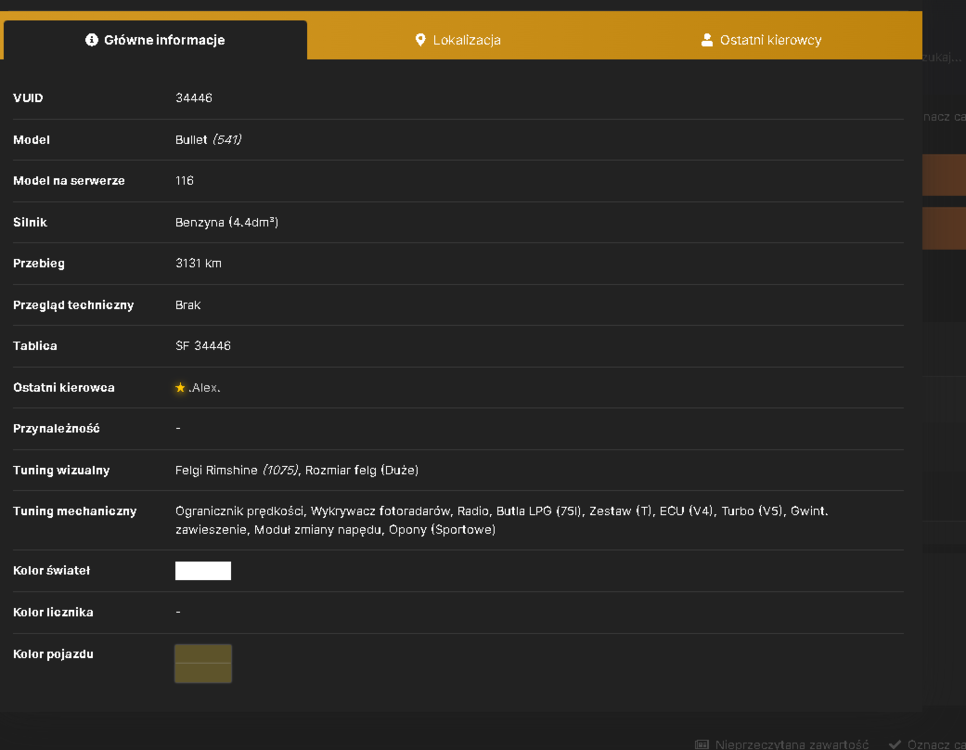
Task: Click the Opony (Sportowe) tuning entry
Action: coord(442,529)
